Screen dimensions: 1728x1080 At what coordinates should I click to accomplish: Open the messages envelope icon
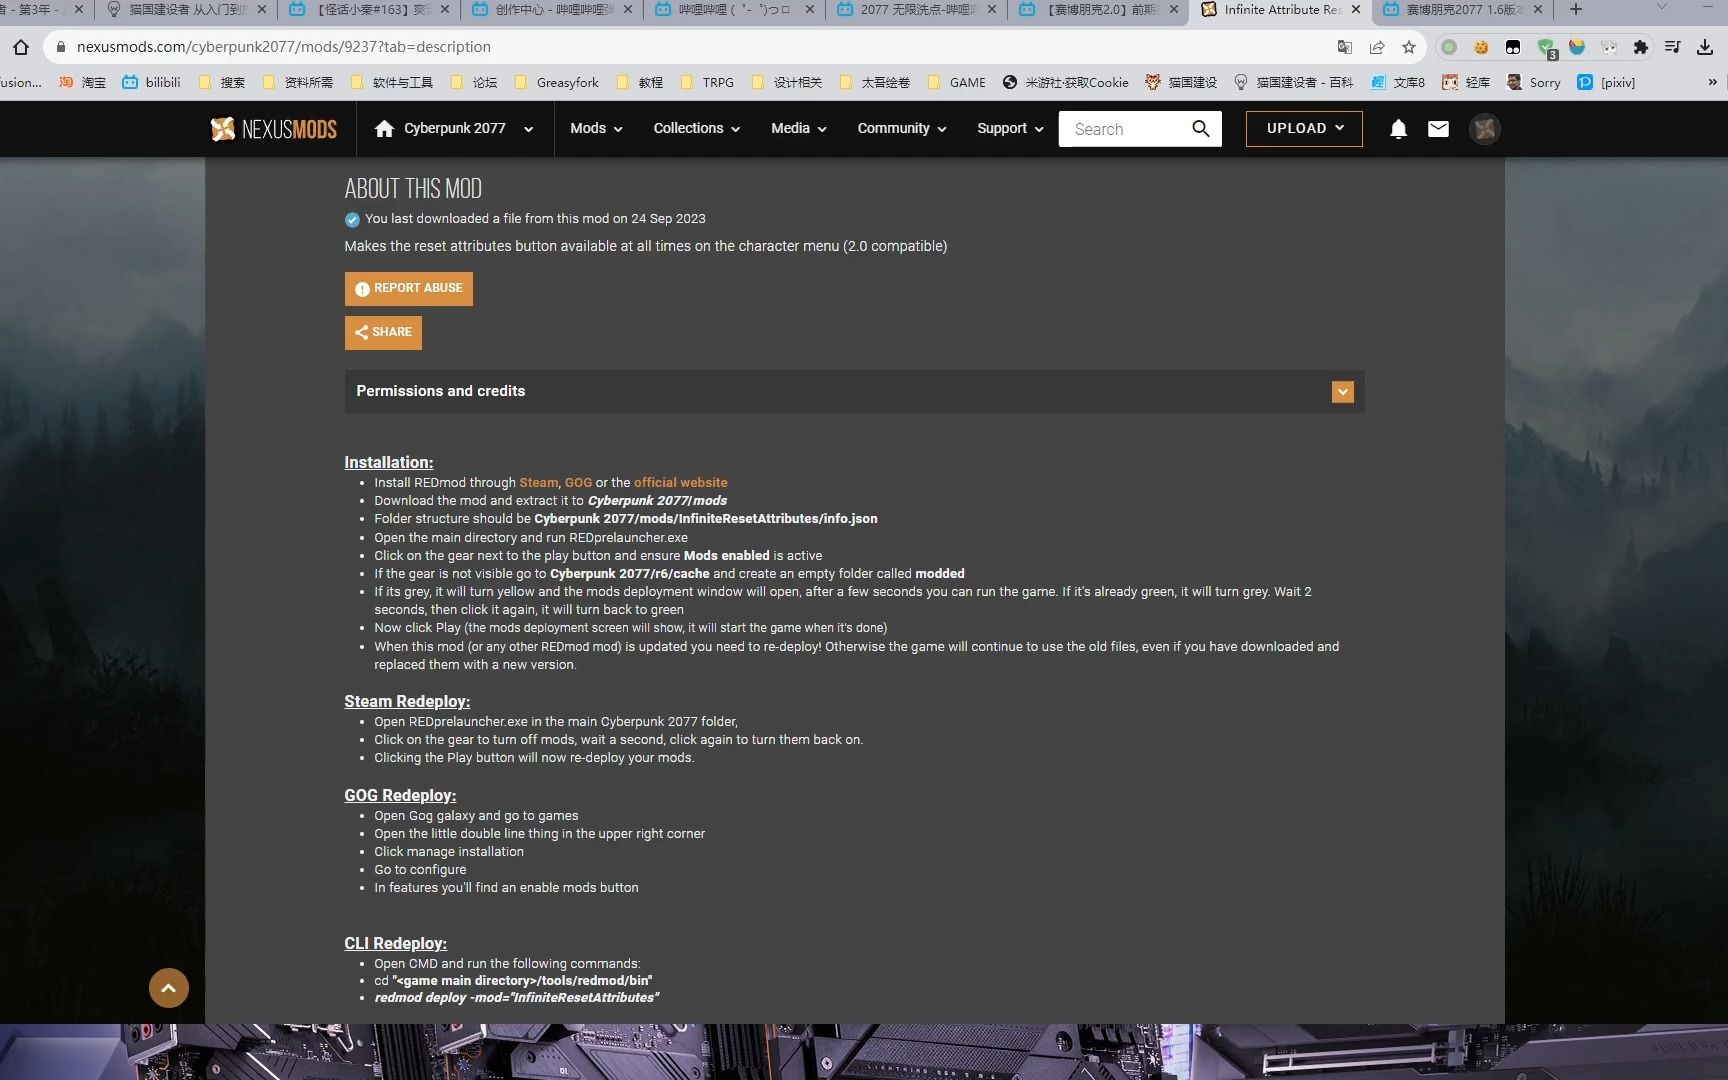coord(1438,129)
